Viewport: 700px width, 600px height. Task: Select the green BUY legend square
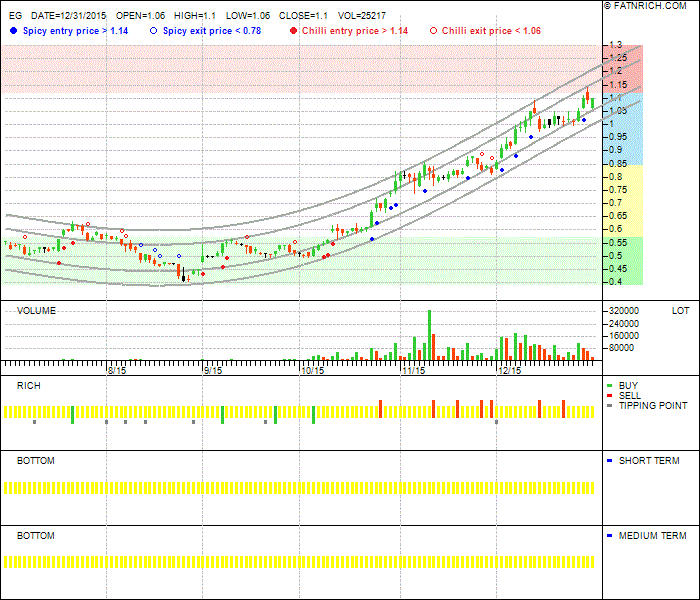click(609, 386)
